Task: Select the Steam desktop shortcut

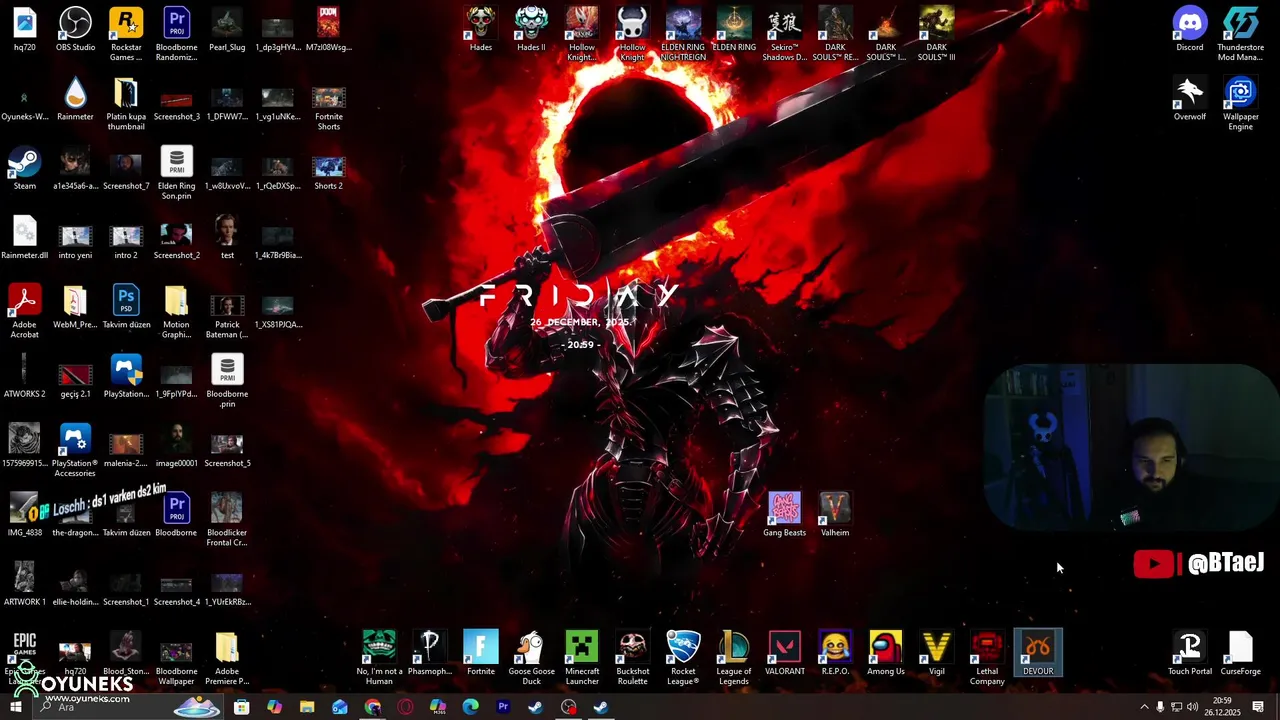Action: [x=24, y=168]
